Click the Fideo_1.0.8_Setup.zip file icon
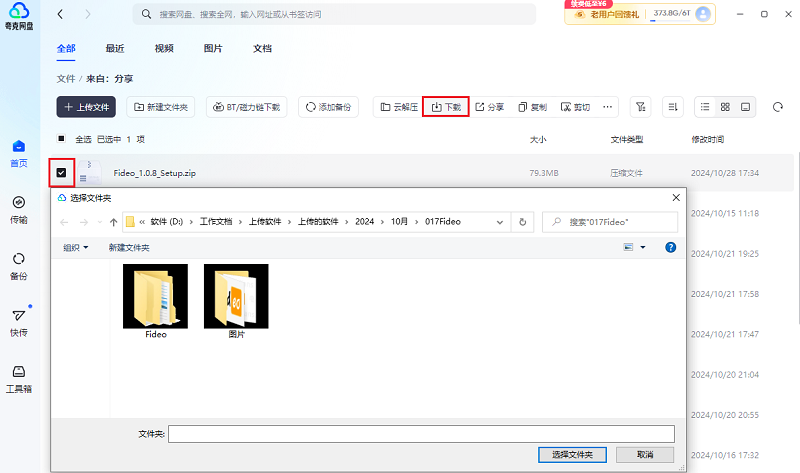This screenshot has height=473, width=800. [89, 172]
